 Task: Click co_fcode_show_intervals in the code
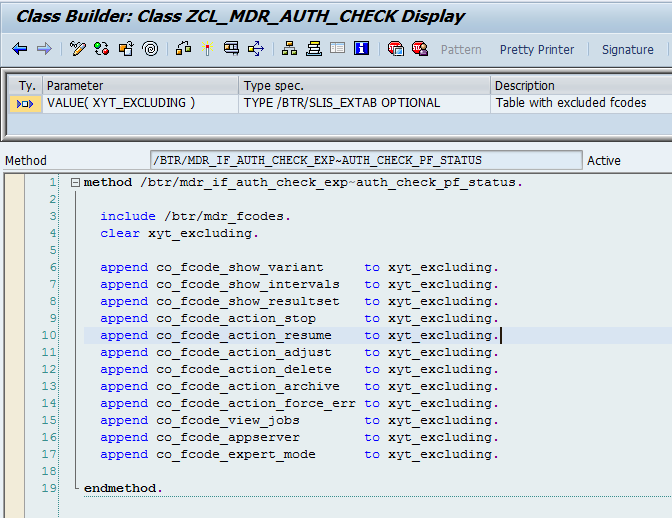pos(248,285)
